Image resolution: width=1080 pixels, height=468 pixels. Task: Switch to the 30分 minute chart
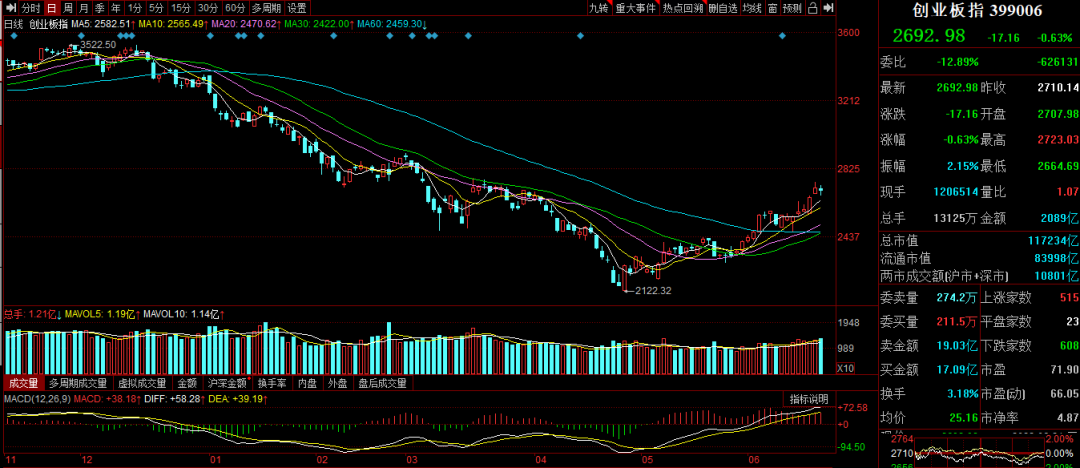(x=207, y=8)
